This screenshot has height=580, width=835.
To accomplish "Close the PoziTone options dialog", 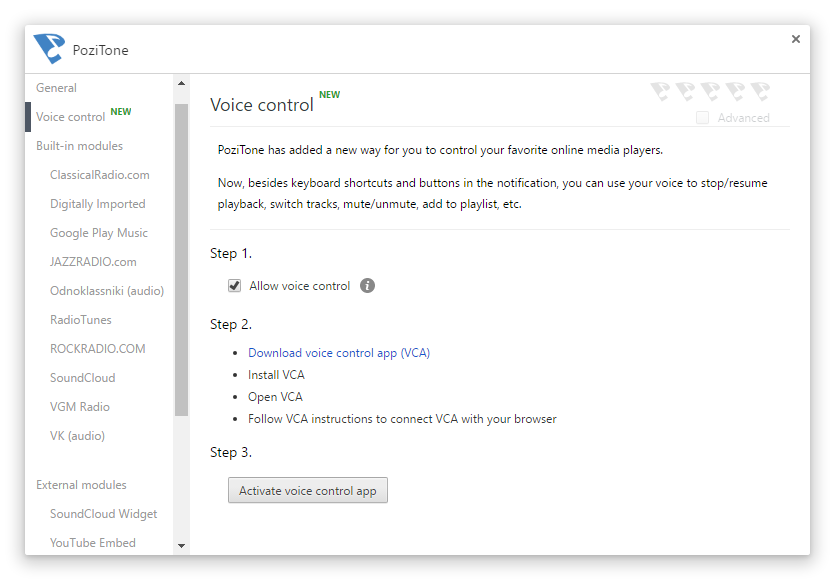I will 796,39.
